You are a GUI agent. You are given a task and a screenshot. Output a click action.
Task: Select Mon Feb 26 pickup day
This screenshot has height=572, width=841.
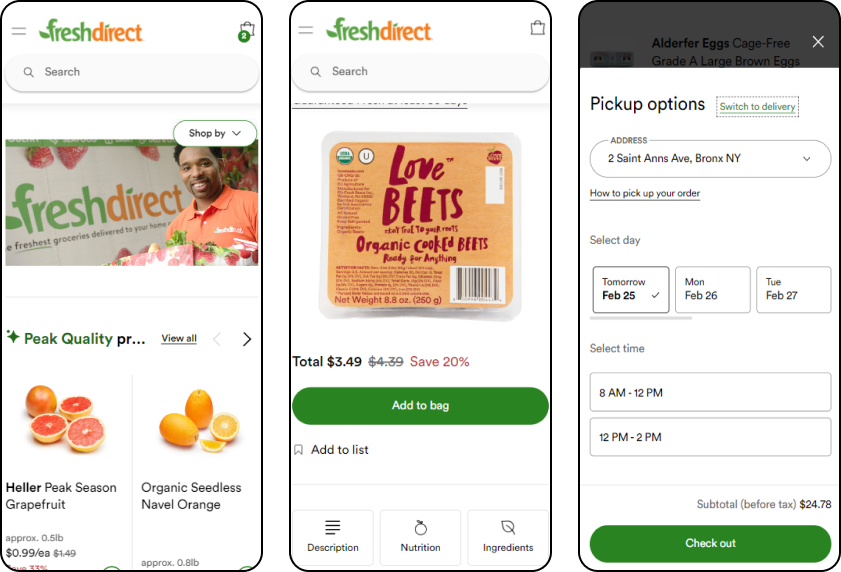[712, 289]
